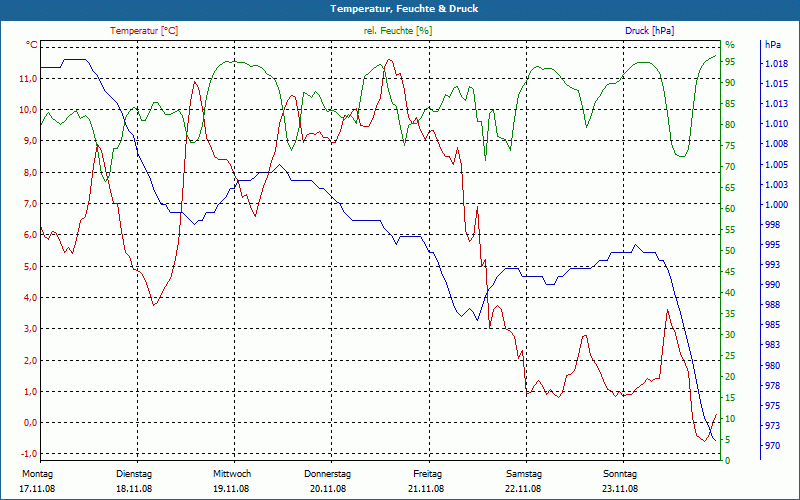Click the "90" humidity axis value
This screenshot has width=800, height=500.
pos(730,83)
